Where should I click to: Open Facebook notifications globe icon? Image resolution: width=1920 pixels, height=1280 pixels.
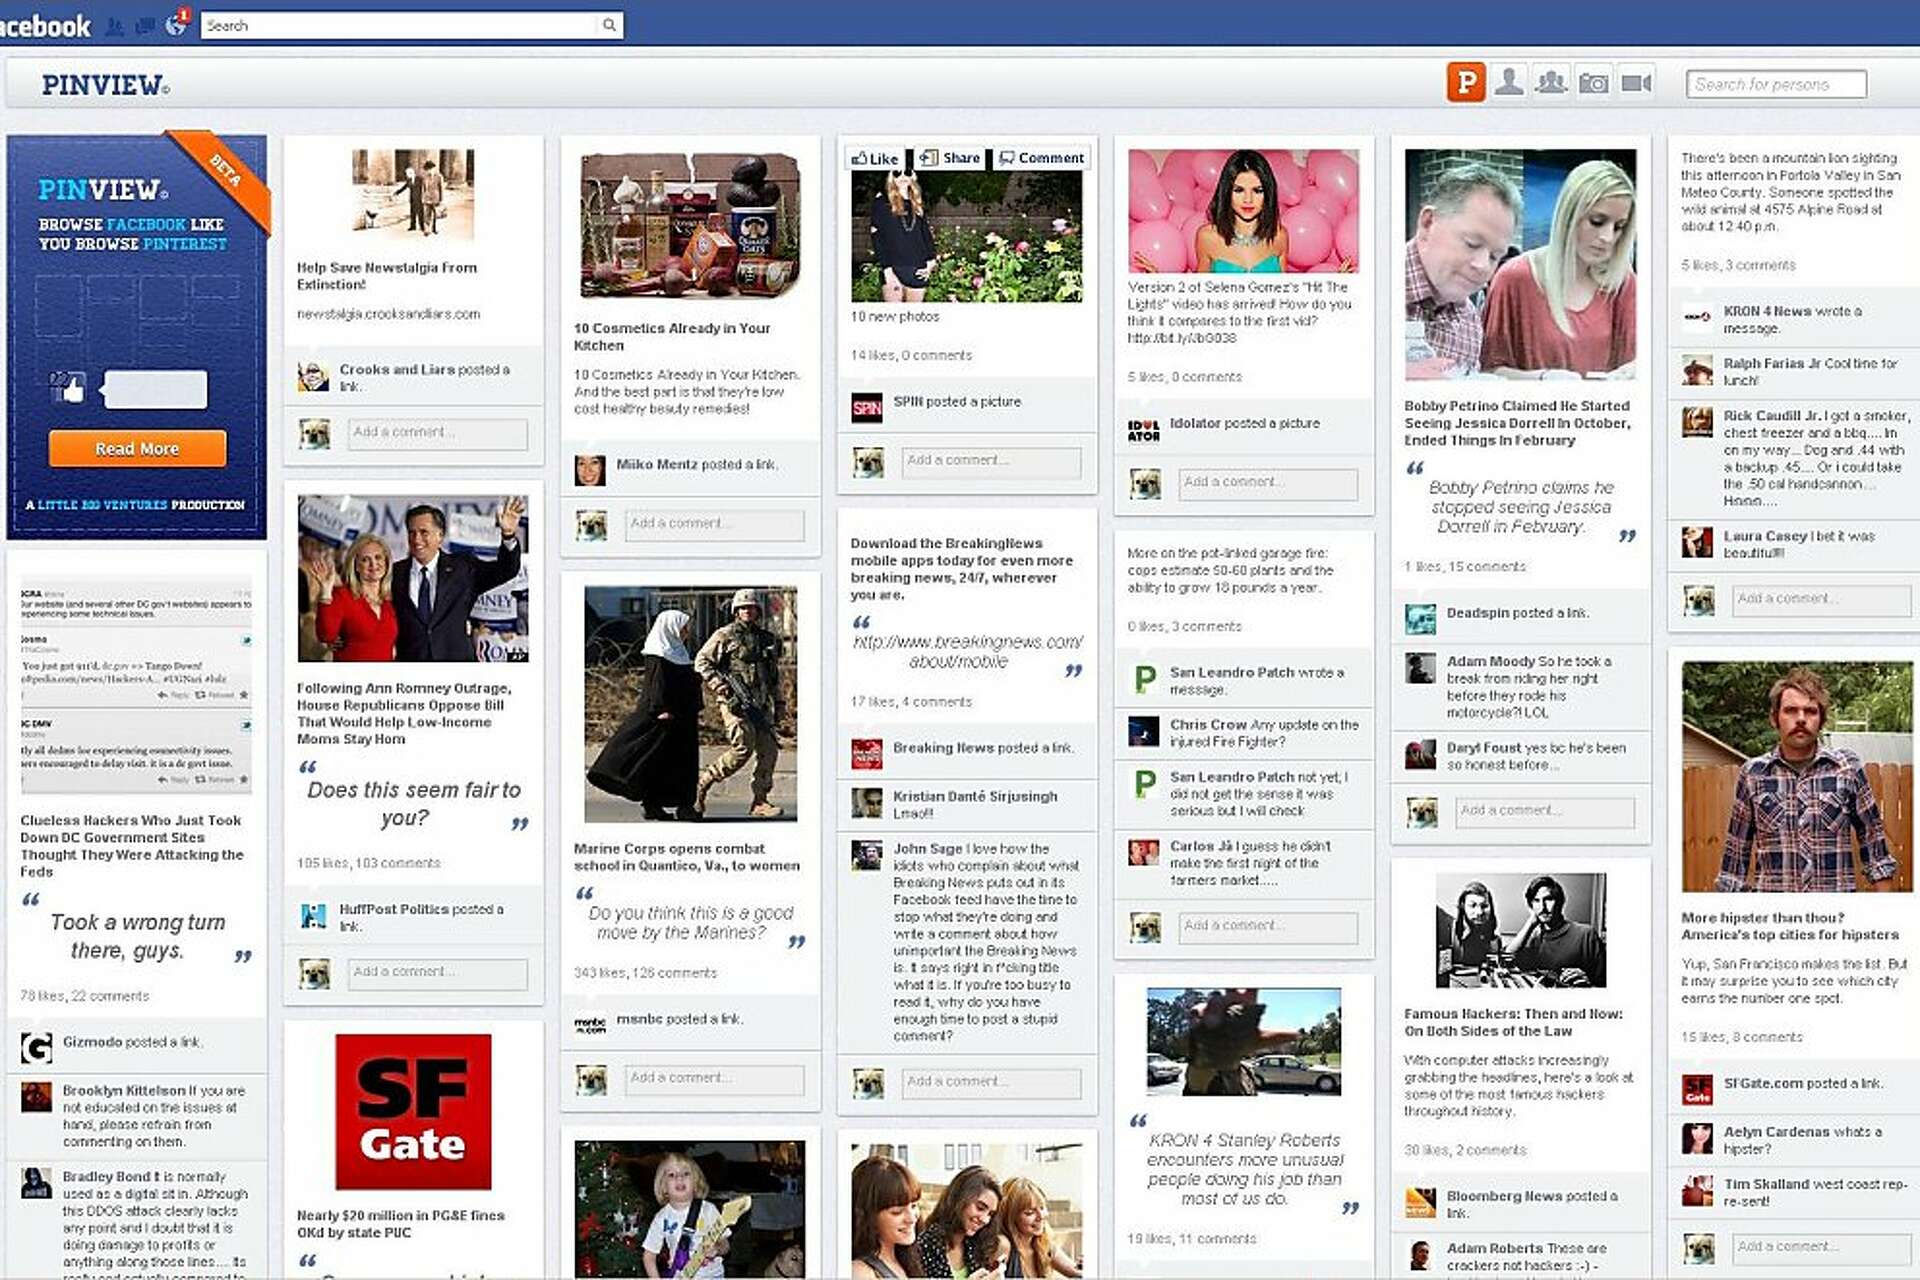pyautogui.click(x=176, y=26)
